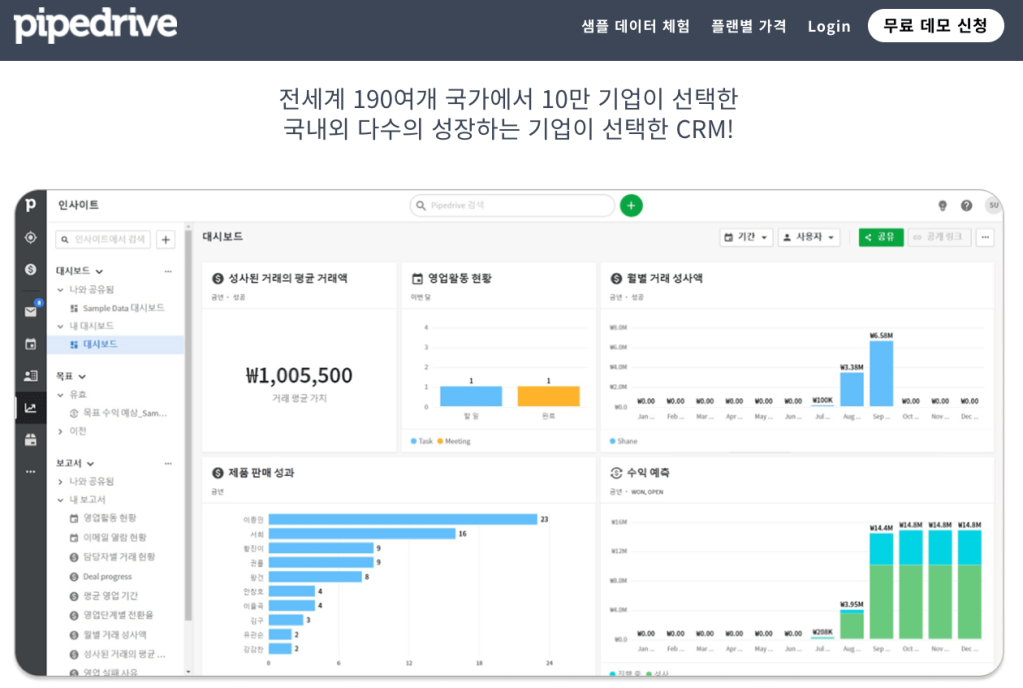Select highlighted 대시보드 tree item
This screenshot has width=1023, height=688.
tap(115, 344)
